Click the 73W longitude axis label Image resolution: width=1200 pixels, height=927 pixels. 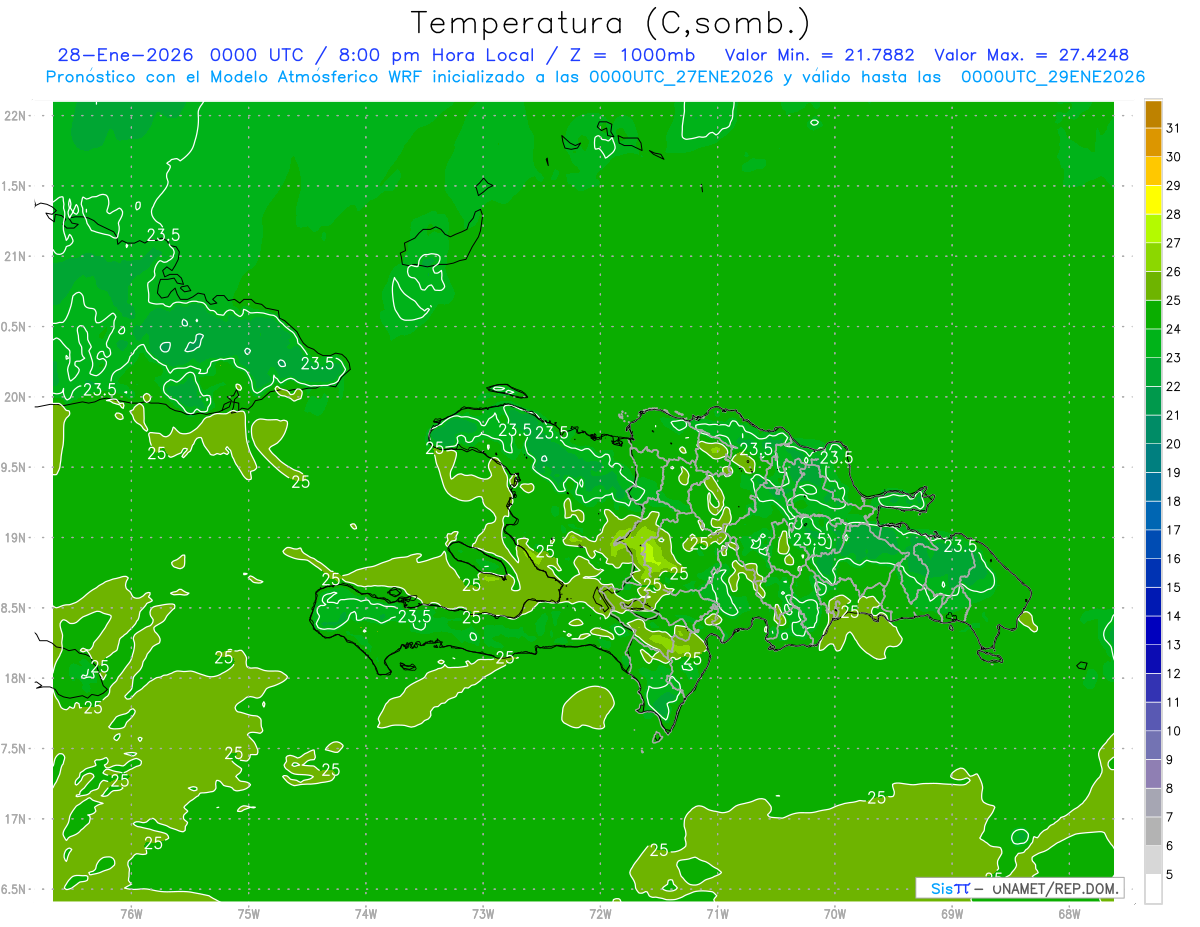pyautogui.click(x=483, y=914)
